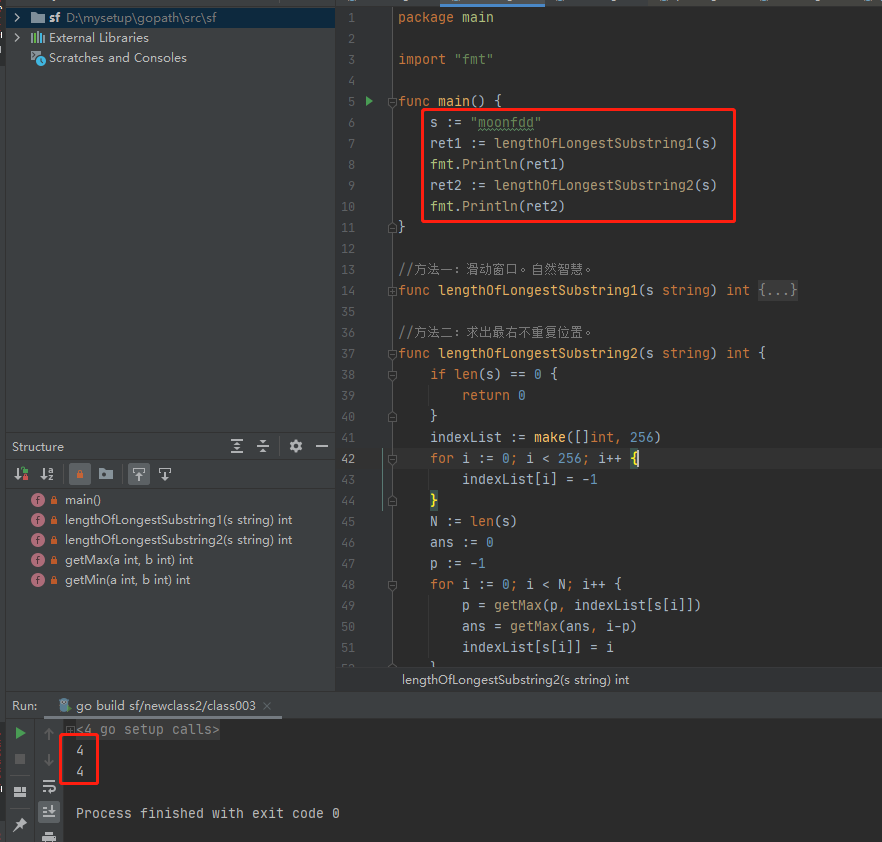Open Structure panel settings gear

[x=296, y=447]
